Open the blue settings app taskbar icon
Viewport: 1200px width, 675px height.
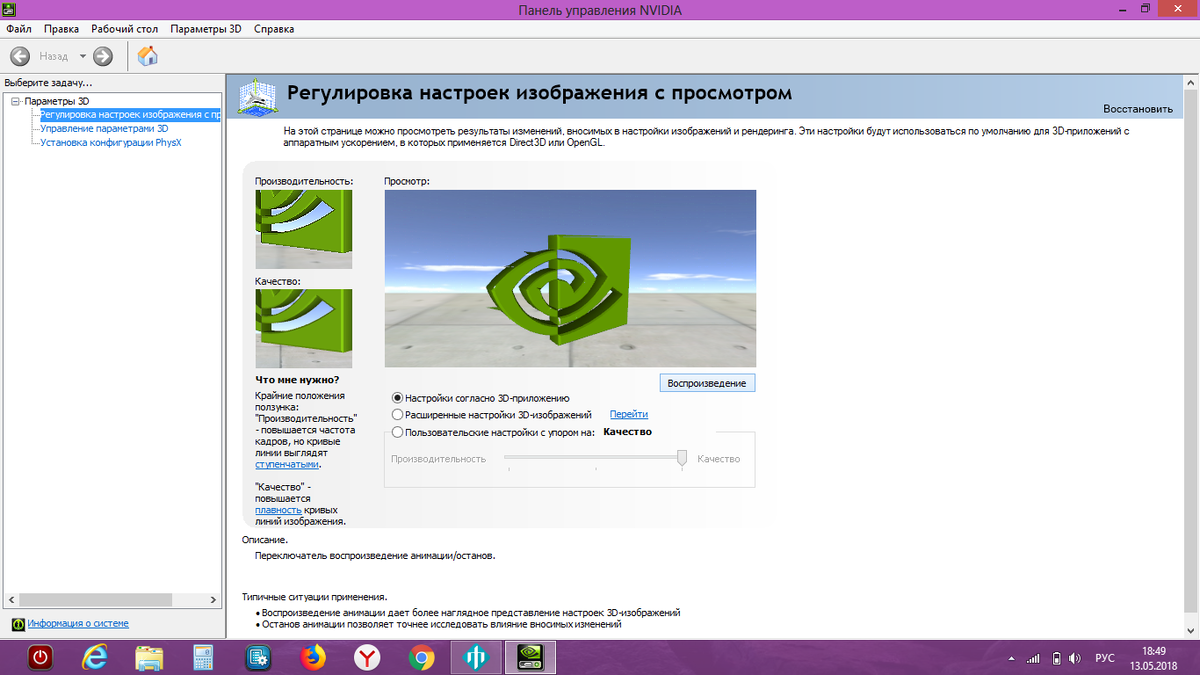point(258,657)
